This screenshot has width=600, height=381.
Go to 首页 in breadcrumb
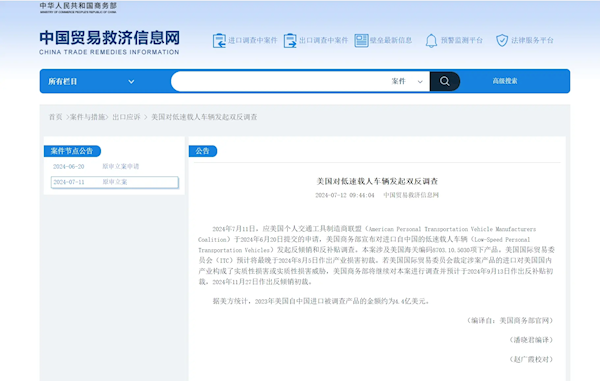coord(55,117)
